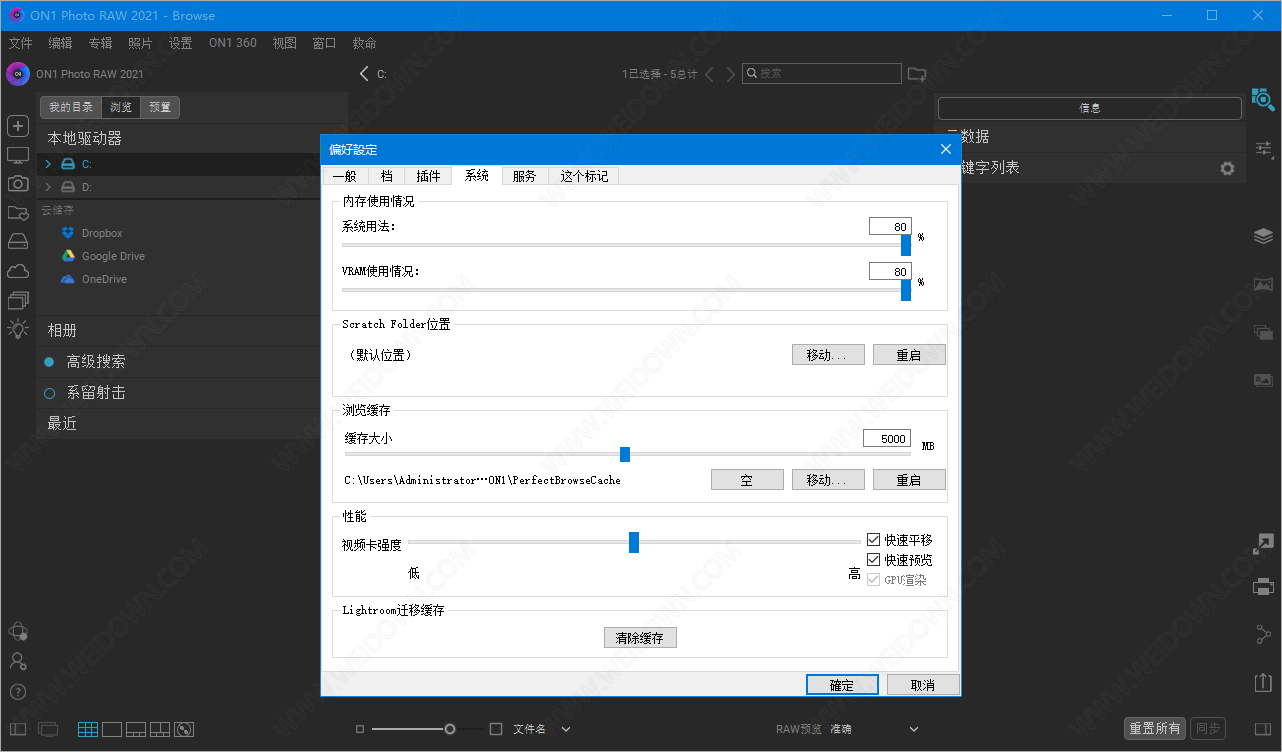Viewport: 1282px width, 752px height.
Task: Toggle the 快速预览 checkbox
Action: click(874, 560)
